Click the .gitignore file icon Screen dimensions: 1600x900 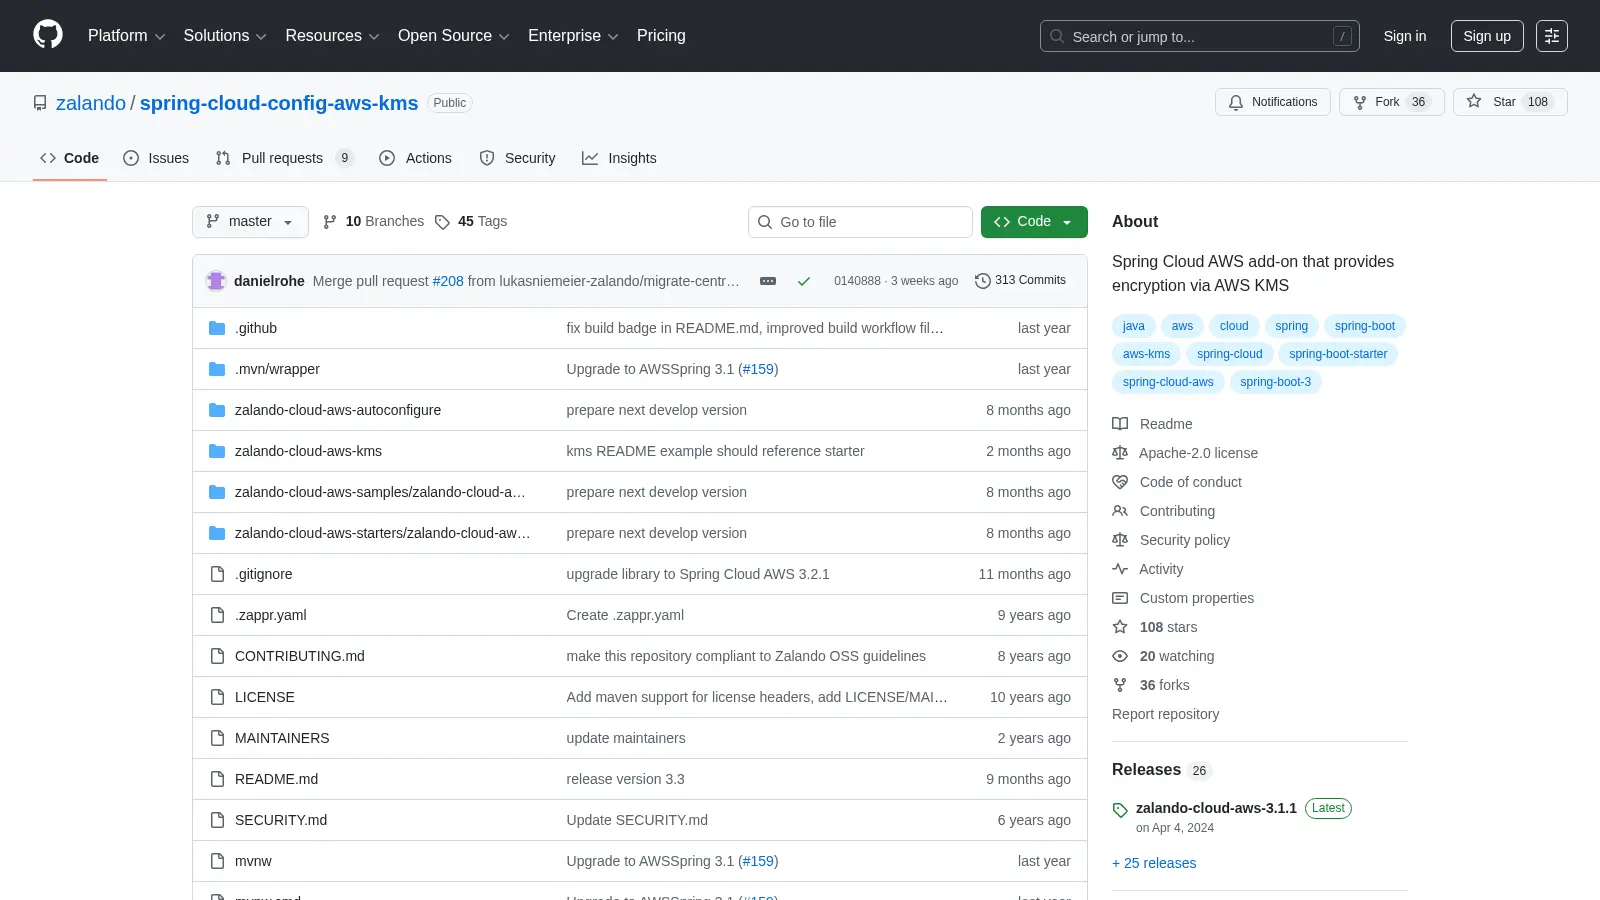tap(217, 574)
